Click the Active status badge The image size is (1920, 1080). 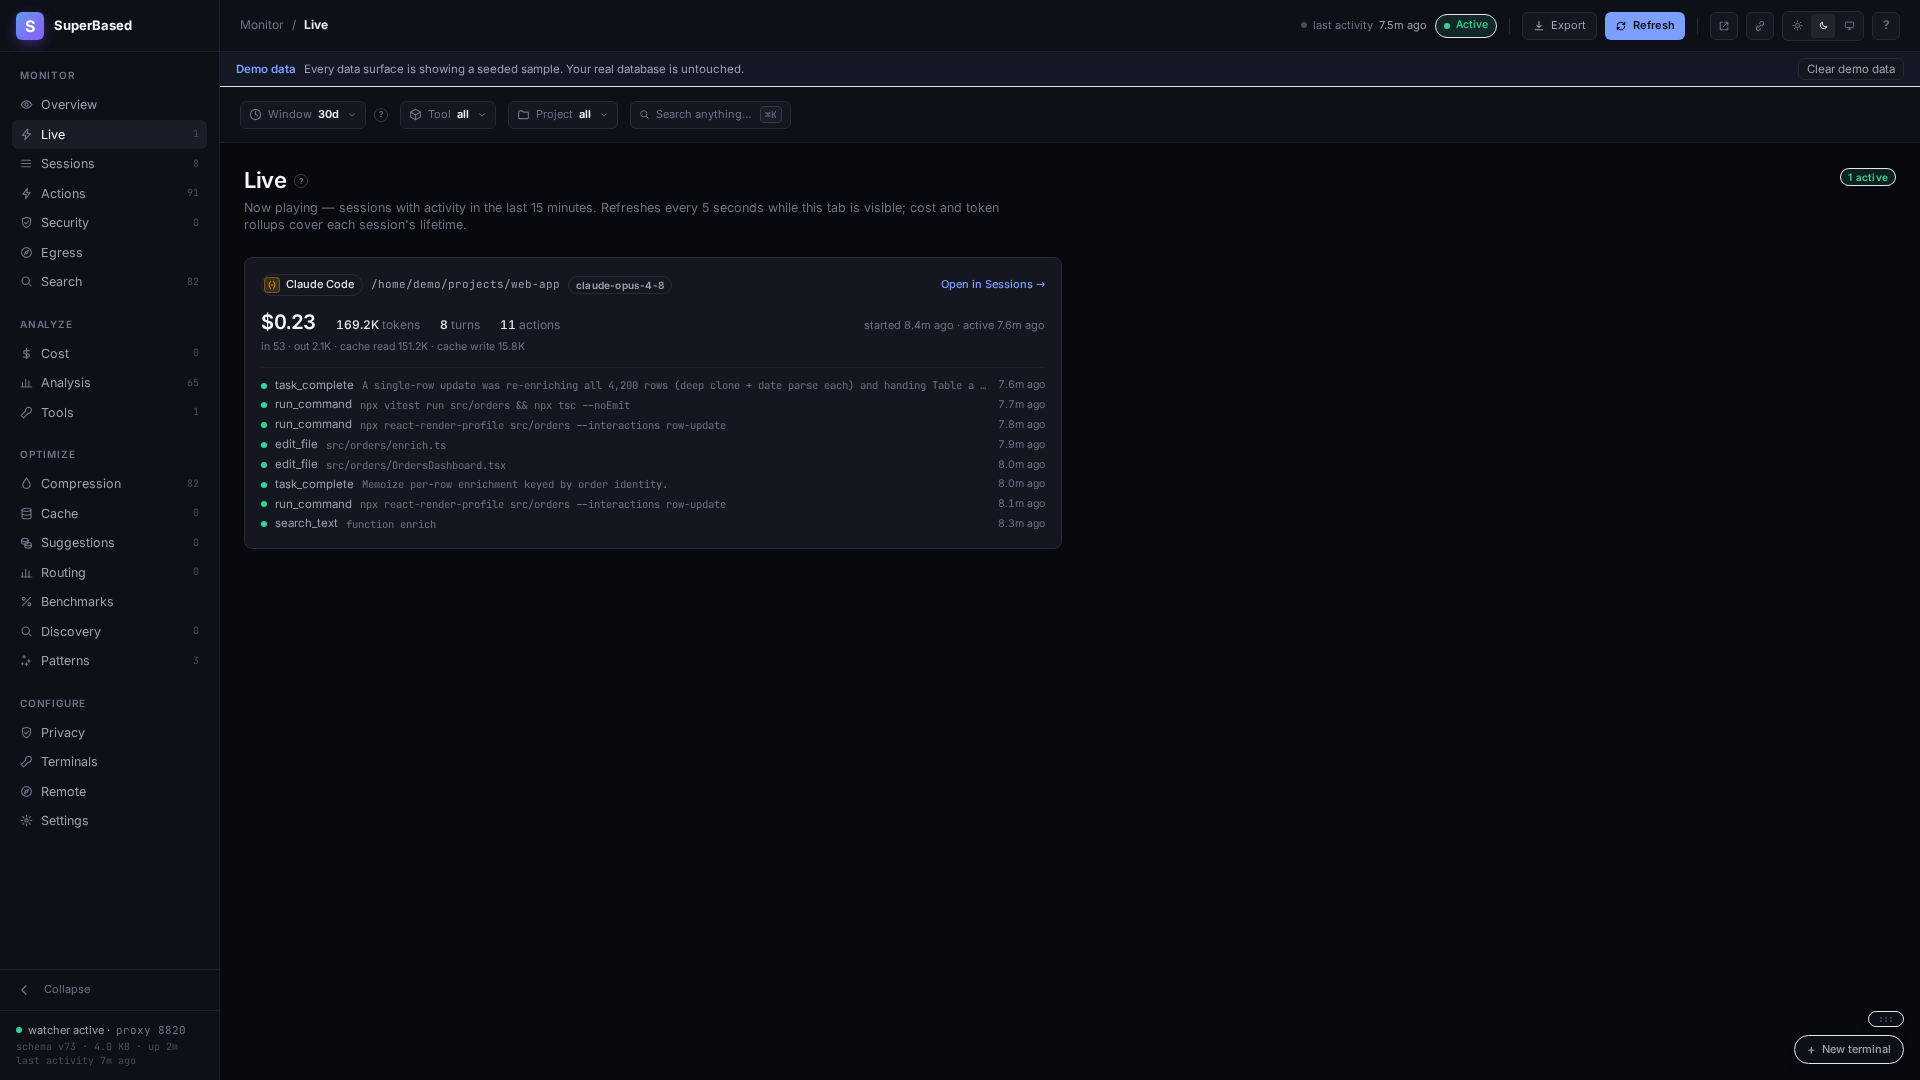point(1466,26)
